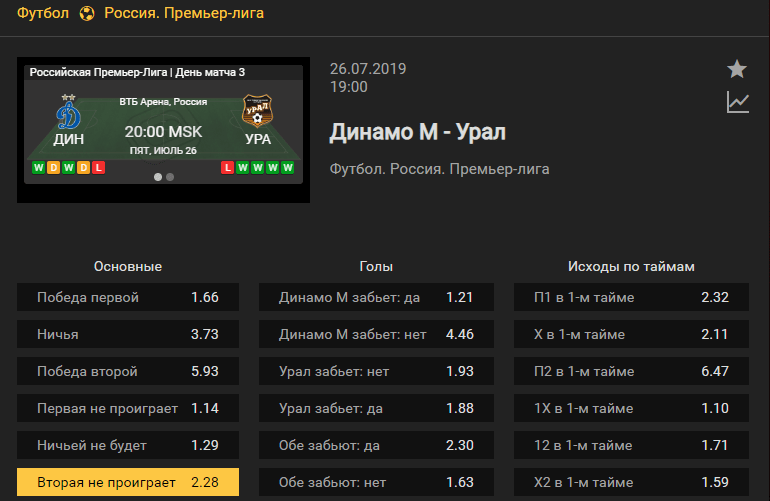
Task: Bet on Ничья at 3.73
Action: pyautogui.click(x=128, y=334)
